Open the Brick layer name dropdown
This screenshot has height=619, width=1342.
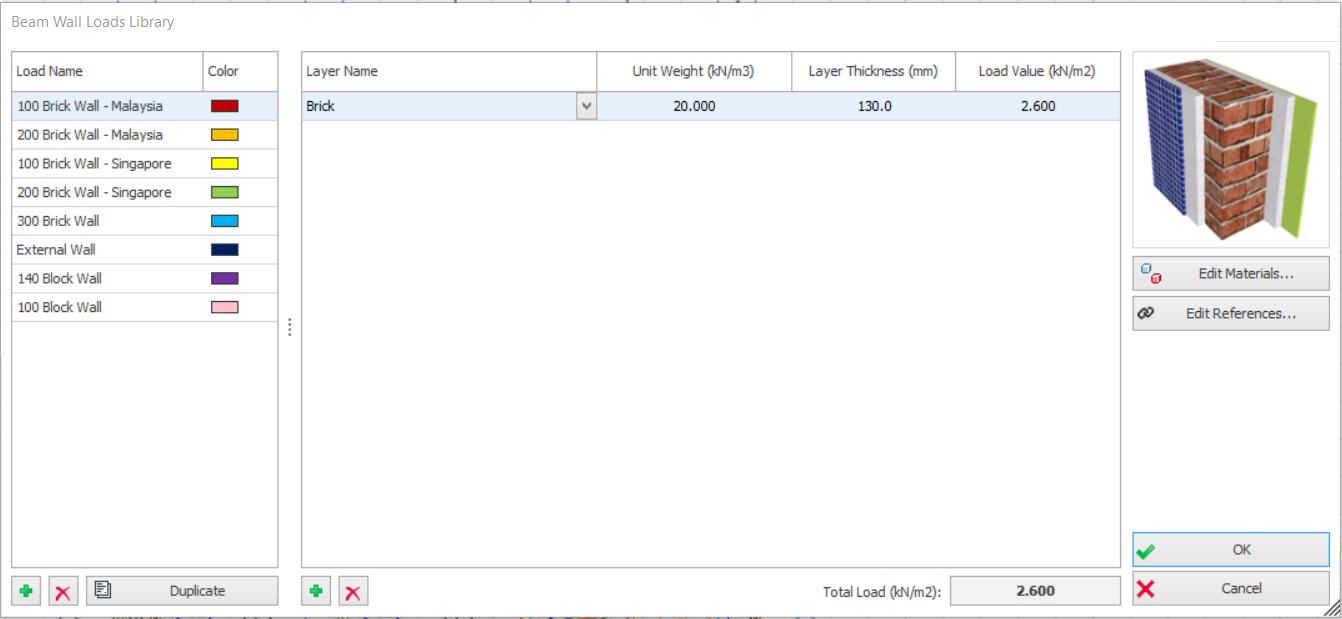coord(586,106)
